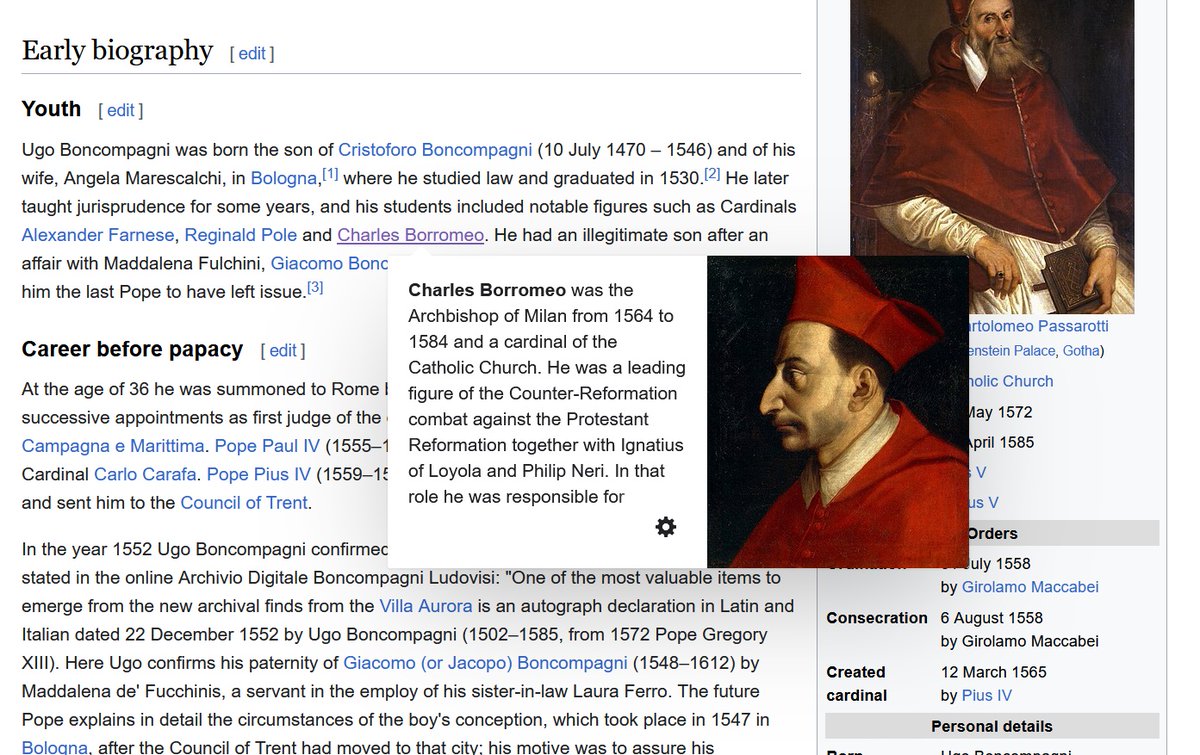
Task: Open Cristoforo Boncompagni link
Action: [x=435, y=150]
